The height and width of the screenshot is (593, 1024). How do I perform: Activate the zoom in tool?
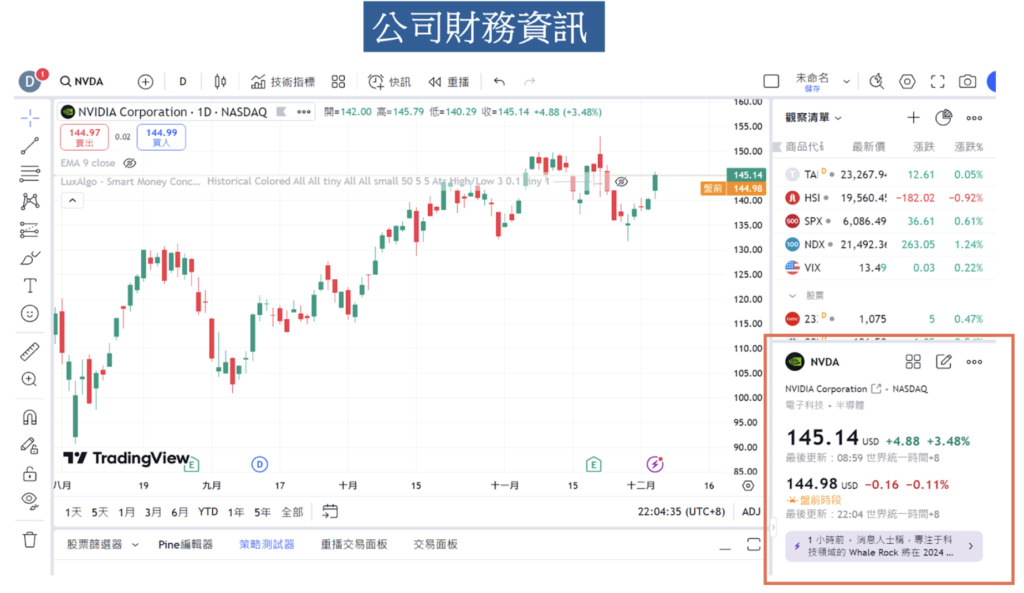click(29, 379)
